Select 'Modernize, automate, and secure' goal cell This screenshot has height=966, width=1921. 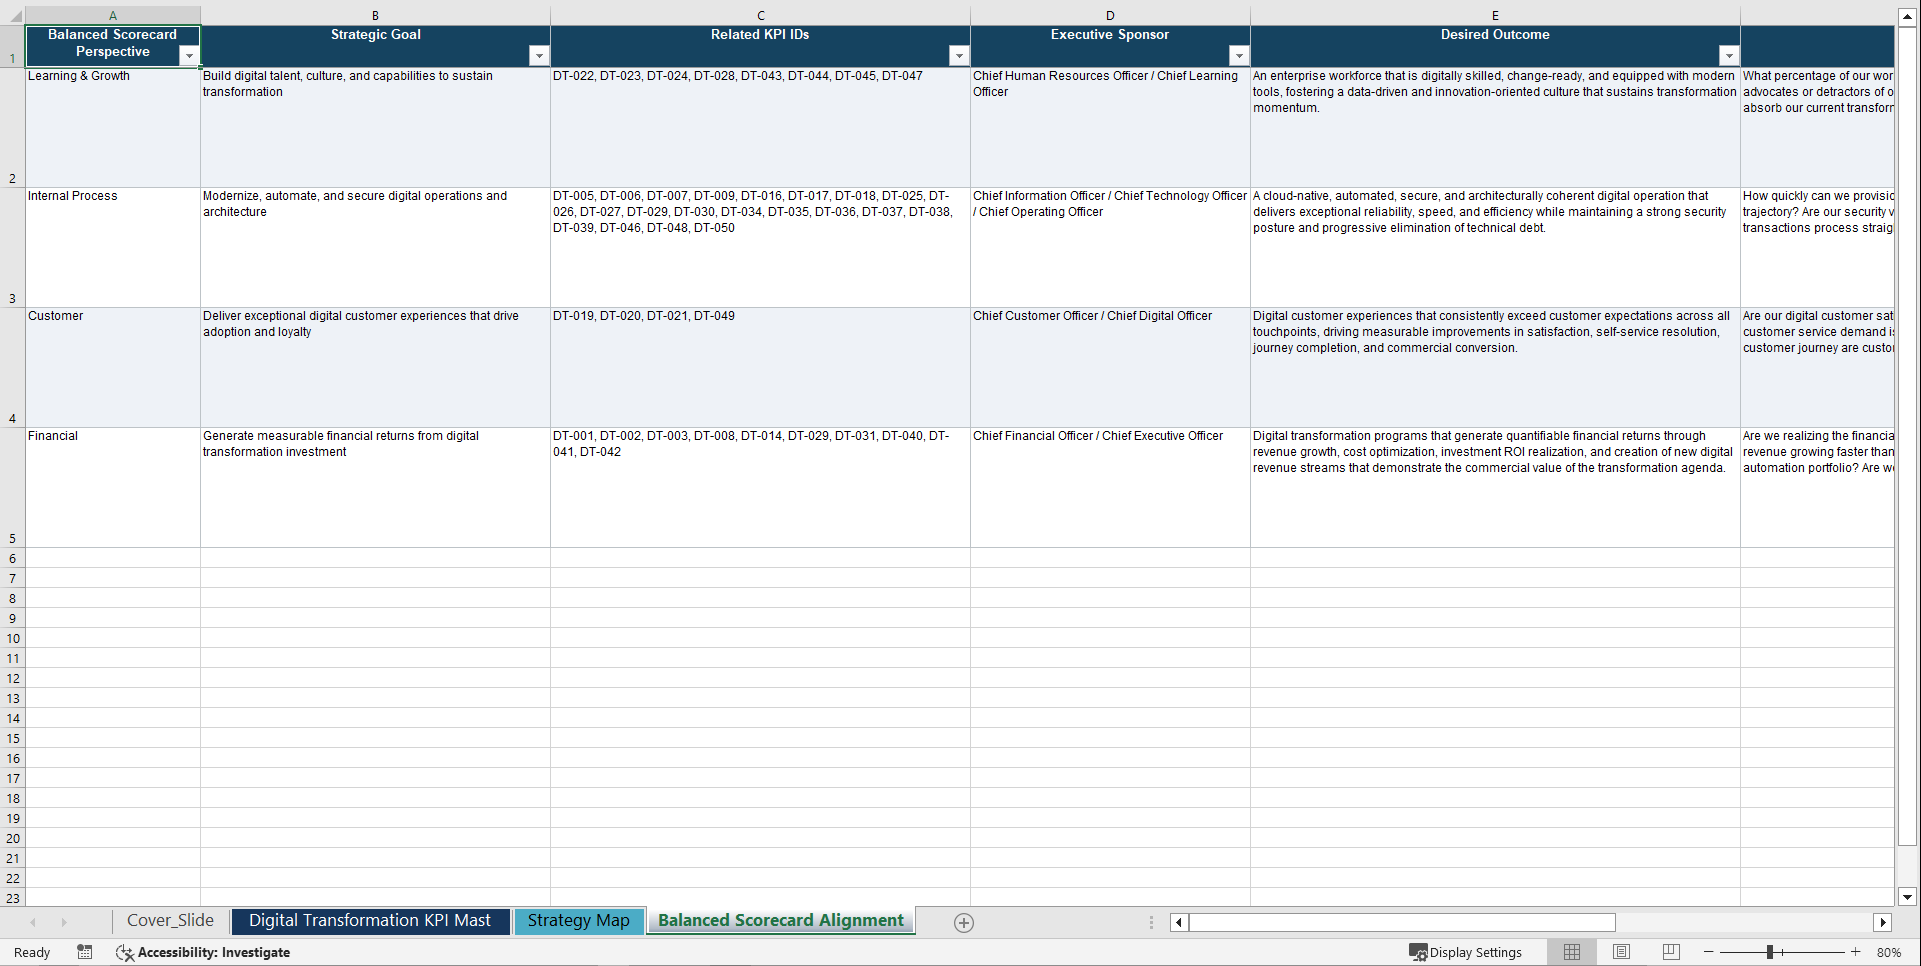pos(375,247)
